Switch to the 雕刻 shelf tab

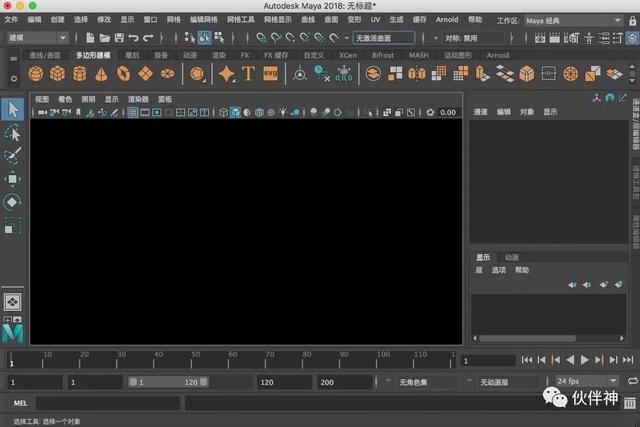click(x=132, y=56)
